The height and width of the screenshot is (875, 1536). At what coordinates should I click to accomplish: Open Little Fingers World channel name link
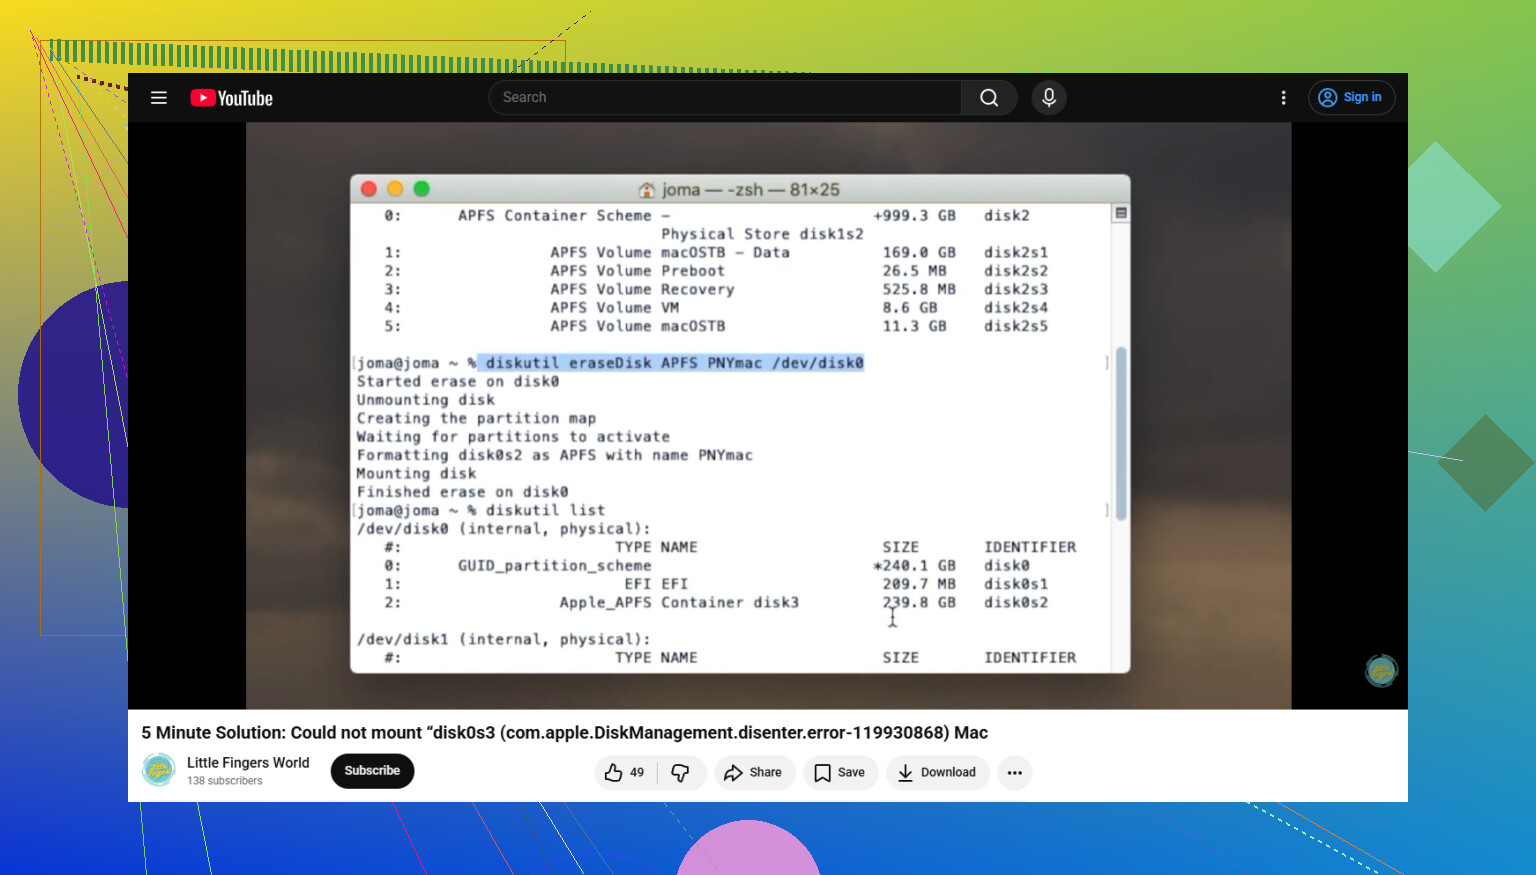point(248,763)
